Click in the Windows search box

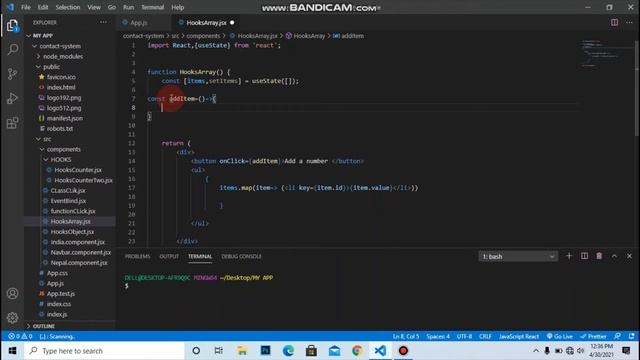[104, 351]
